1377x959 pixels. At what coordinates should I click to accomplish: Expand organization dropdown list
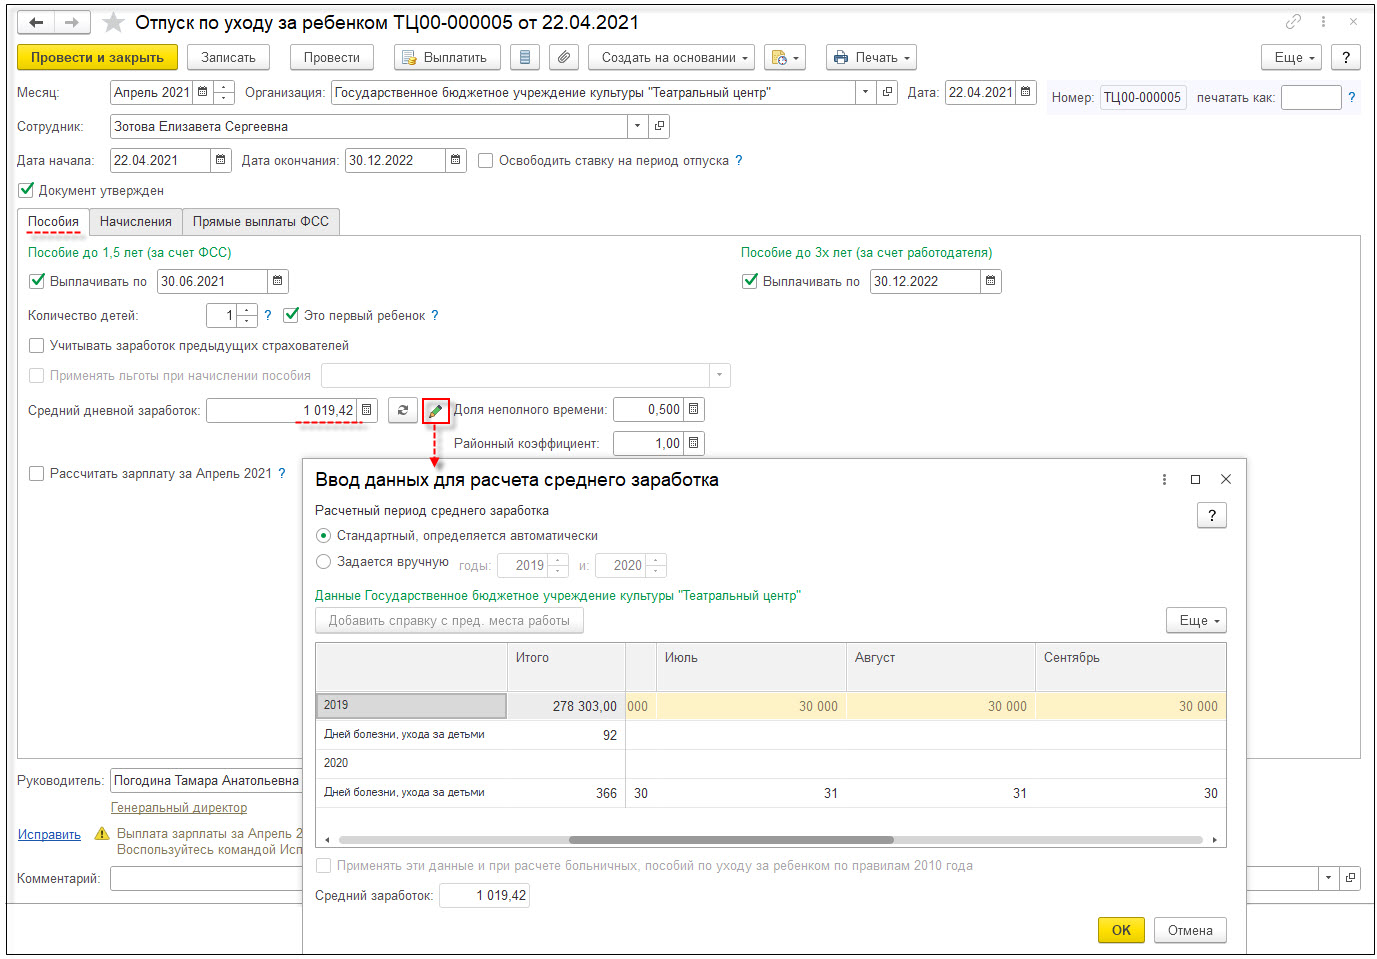coord(866,92)
